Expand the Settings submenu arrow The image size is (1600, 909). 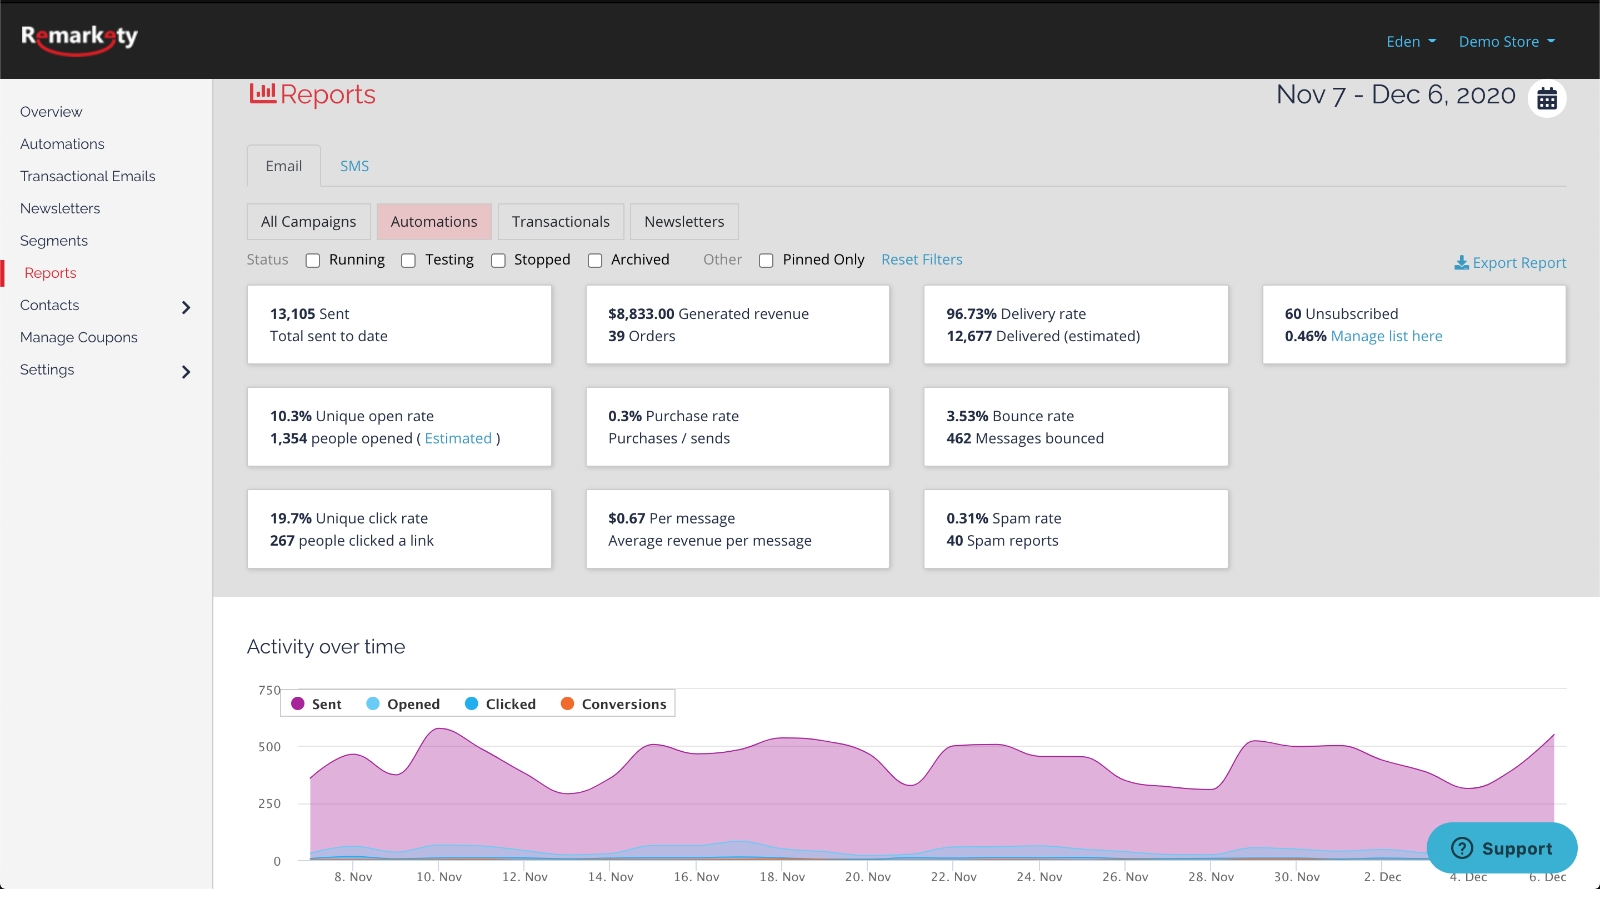point(186,372)
